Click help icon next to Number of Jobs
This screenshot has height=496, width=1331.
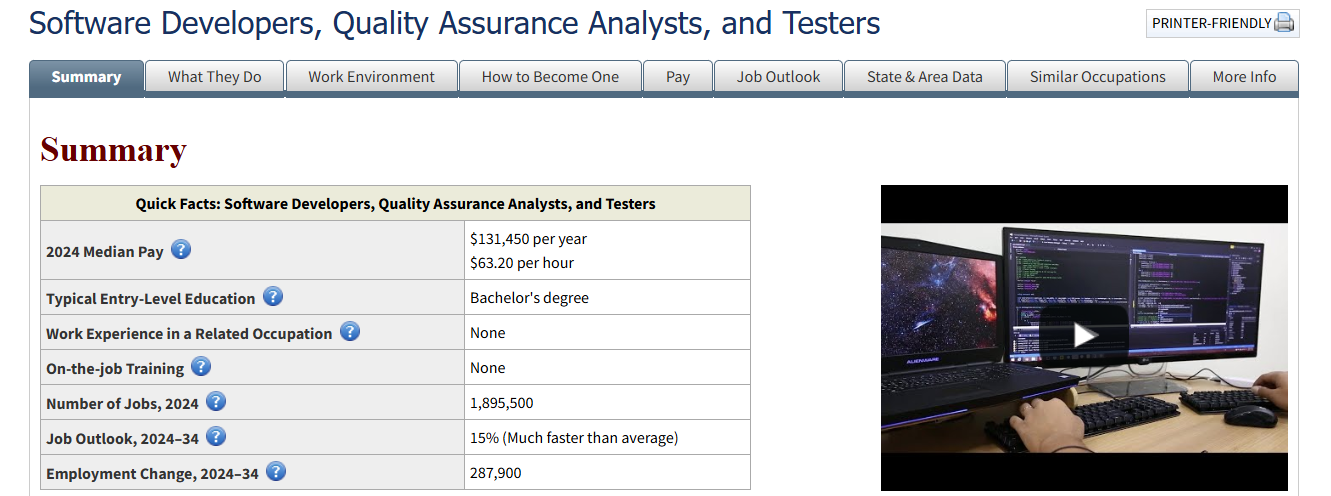216,402
